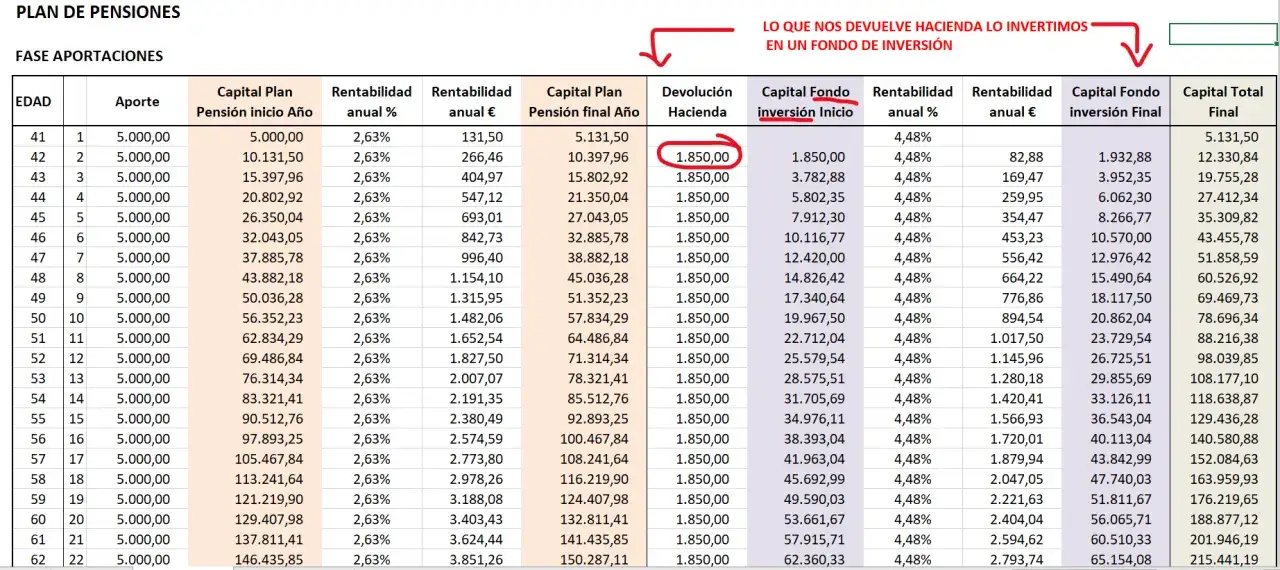Select cell 5.131,50 in Capital Total Final

(x=1231, y=137)
